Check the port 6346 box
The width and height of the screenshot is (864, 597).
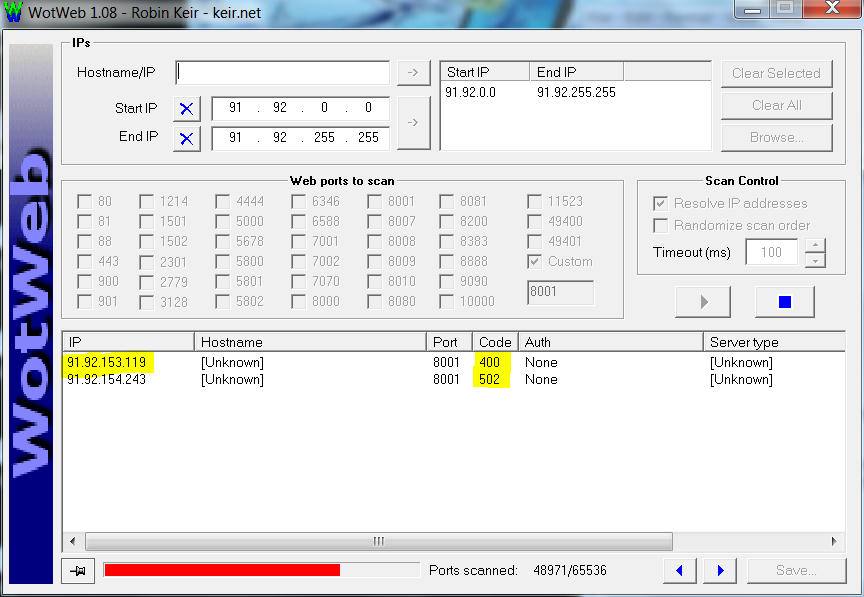(x=299, y=201)
